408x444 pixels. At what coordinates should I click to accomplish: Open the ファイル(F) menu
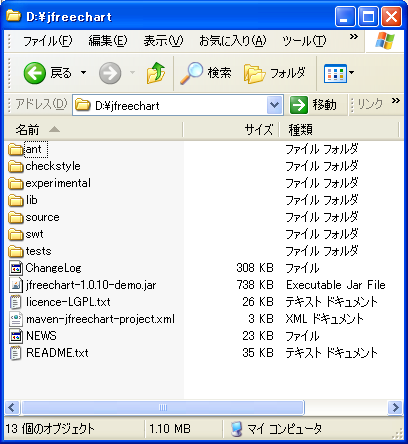[47, 41]
